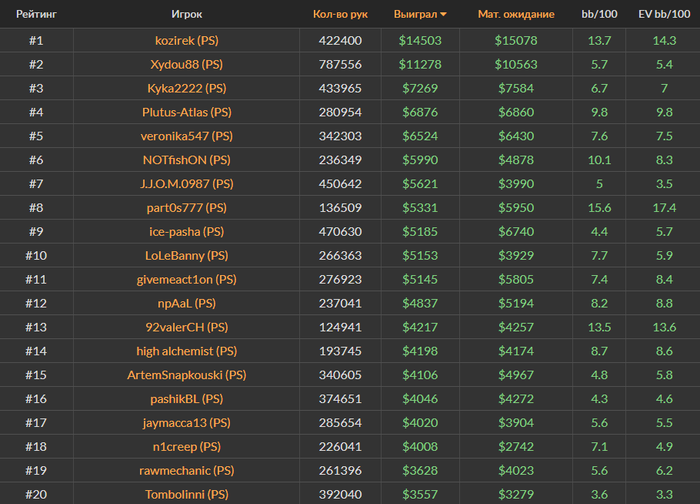Image resolution: width=700 pixels, height=504 pixels.
Task: Click the EV bb/100 column header
Action: coord(664,14)
